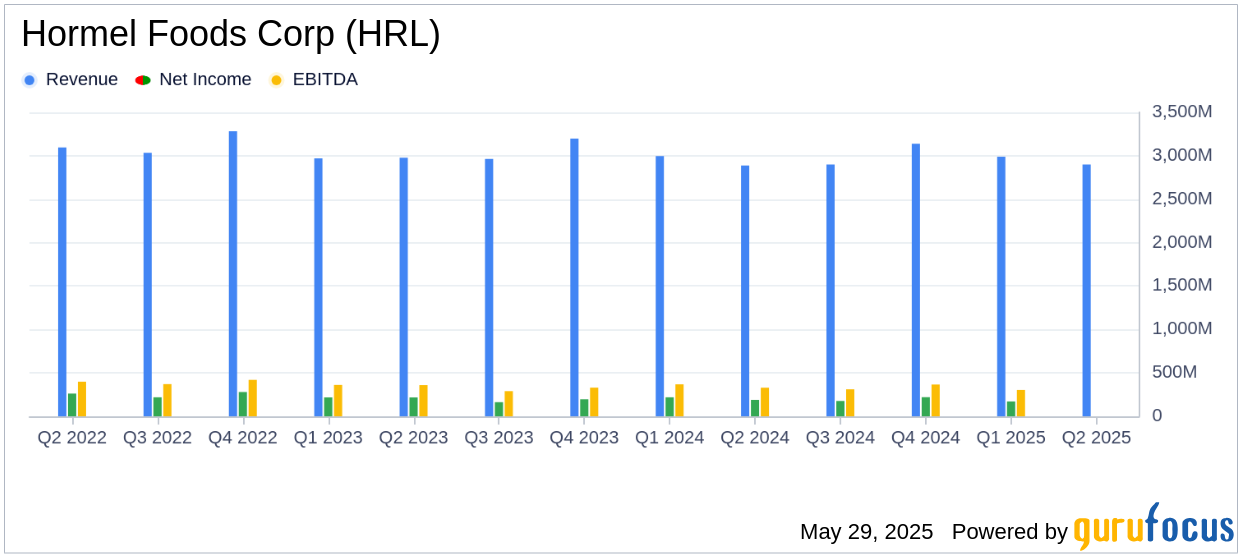
Task: Click the Q2 2023 axis label
Action: (413, 438)
